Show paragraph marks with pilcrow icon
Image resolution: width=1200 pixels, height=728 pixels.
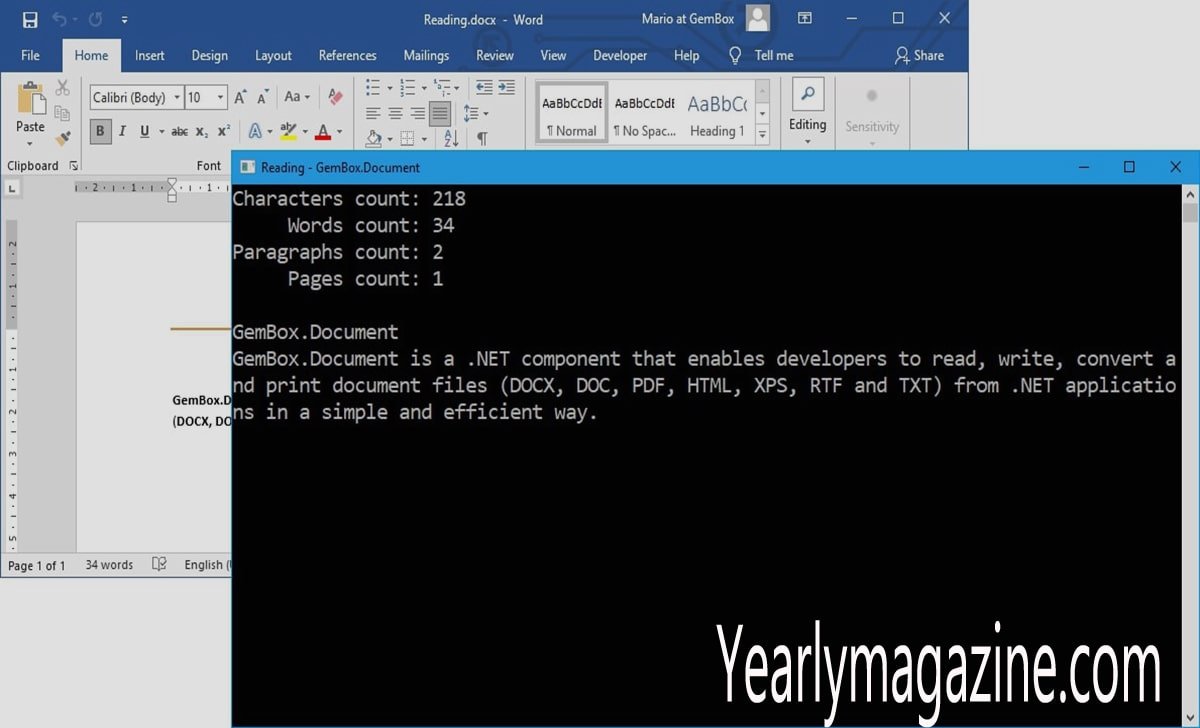coord(482,138)
